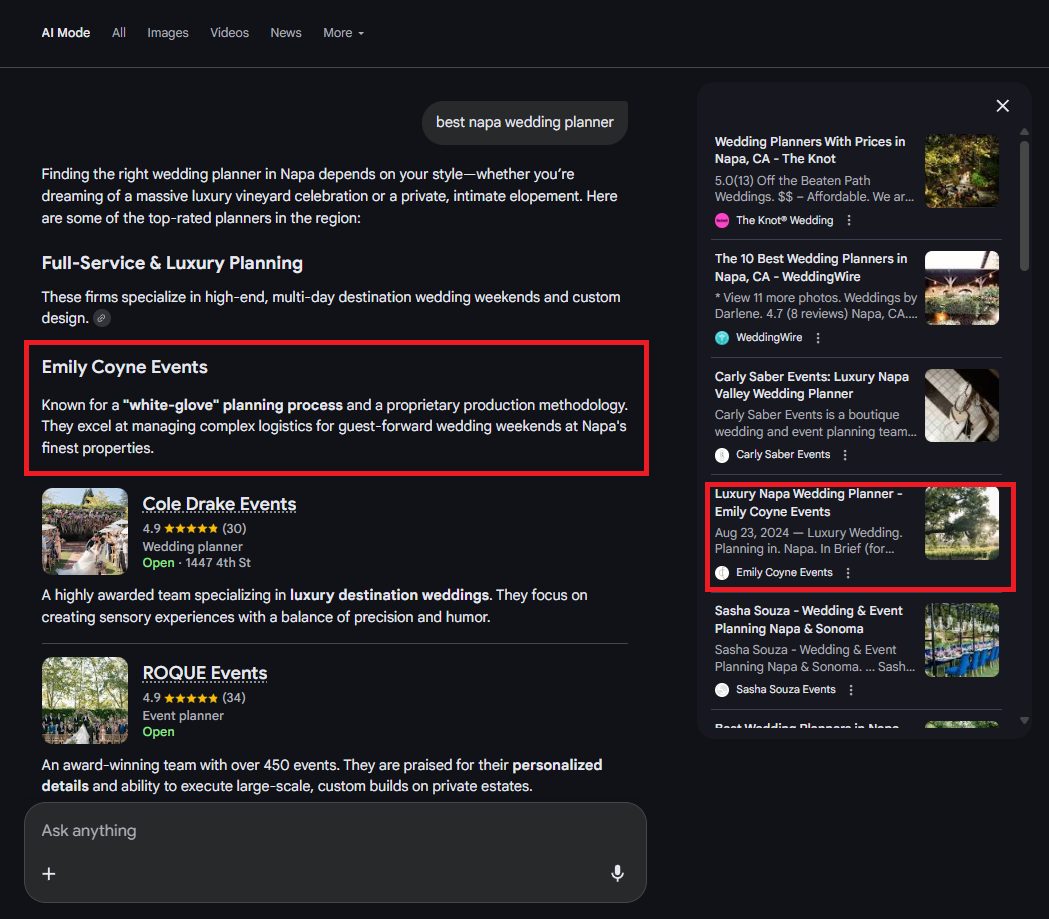Click the plus attachment icon
Image resolution: width=1049 pixels, height=919 pixels.
[x=49, y=874]
